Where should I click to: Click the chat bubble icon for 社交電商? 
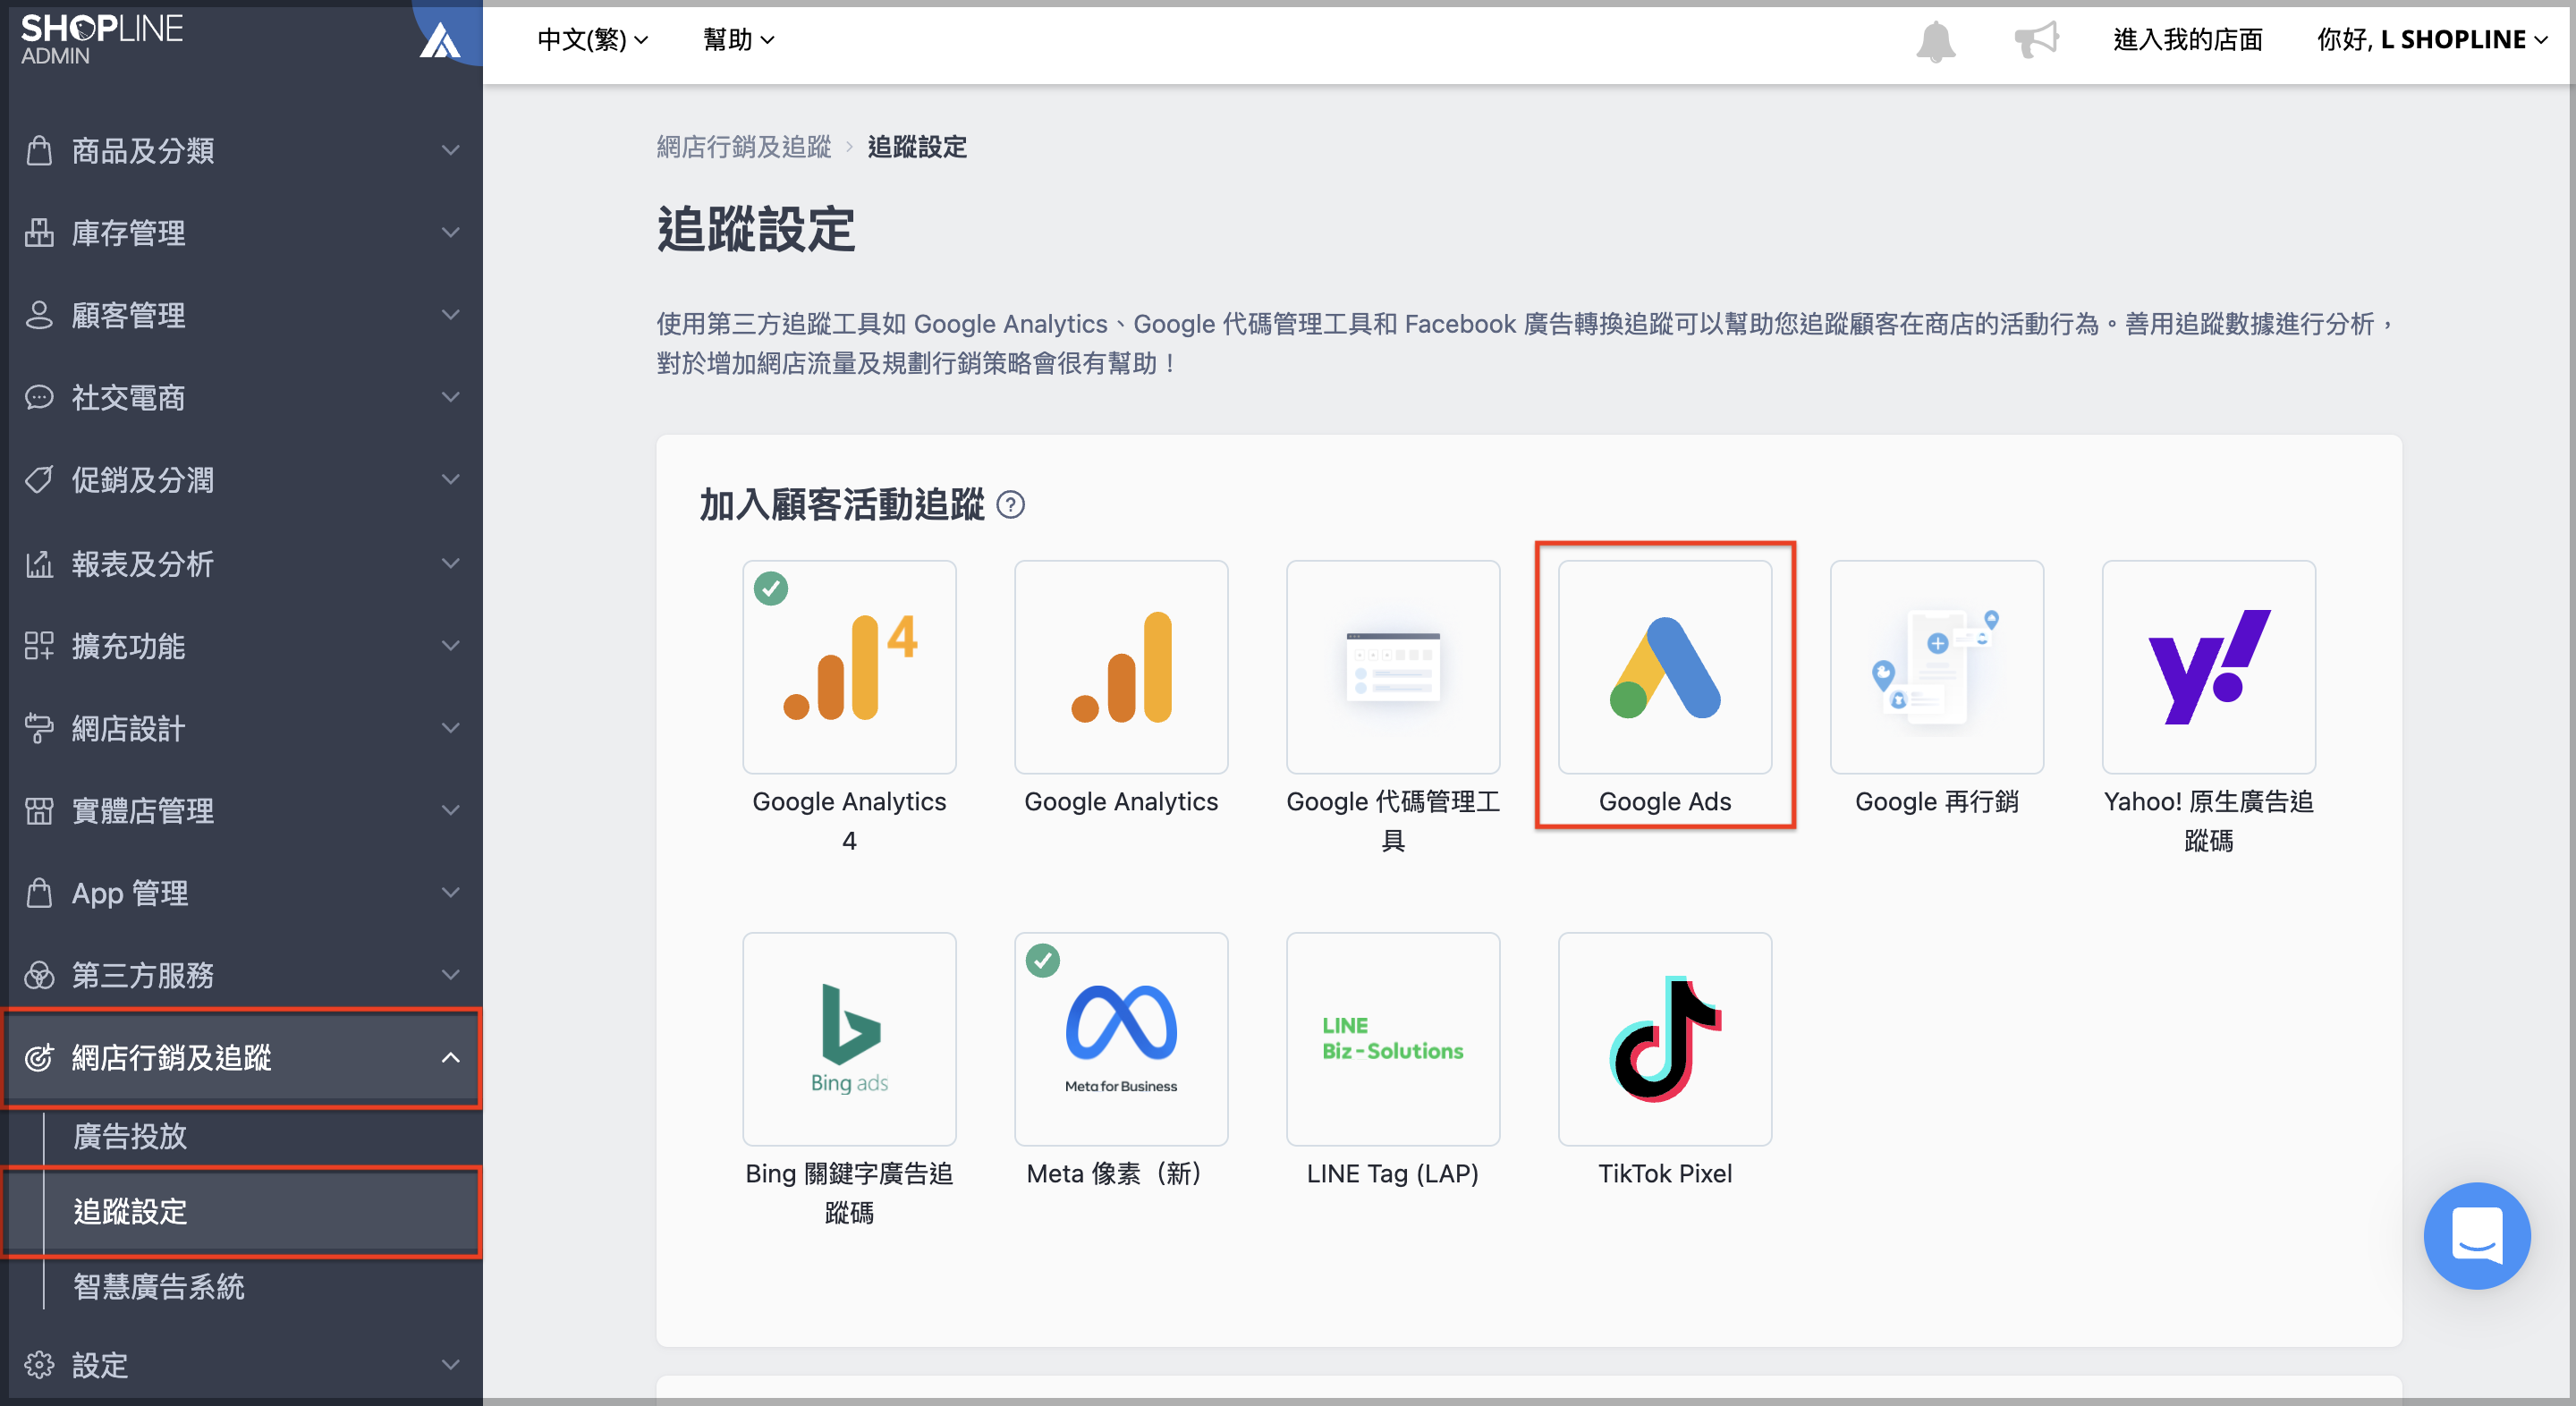(39, 397)
